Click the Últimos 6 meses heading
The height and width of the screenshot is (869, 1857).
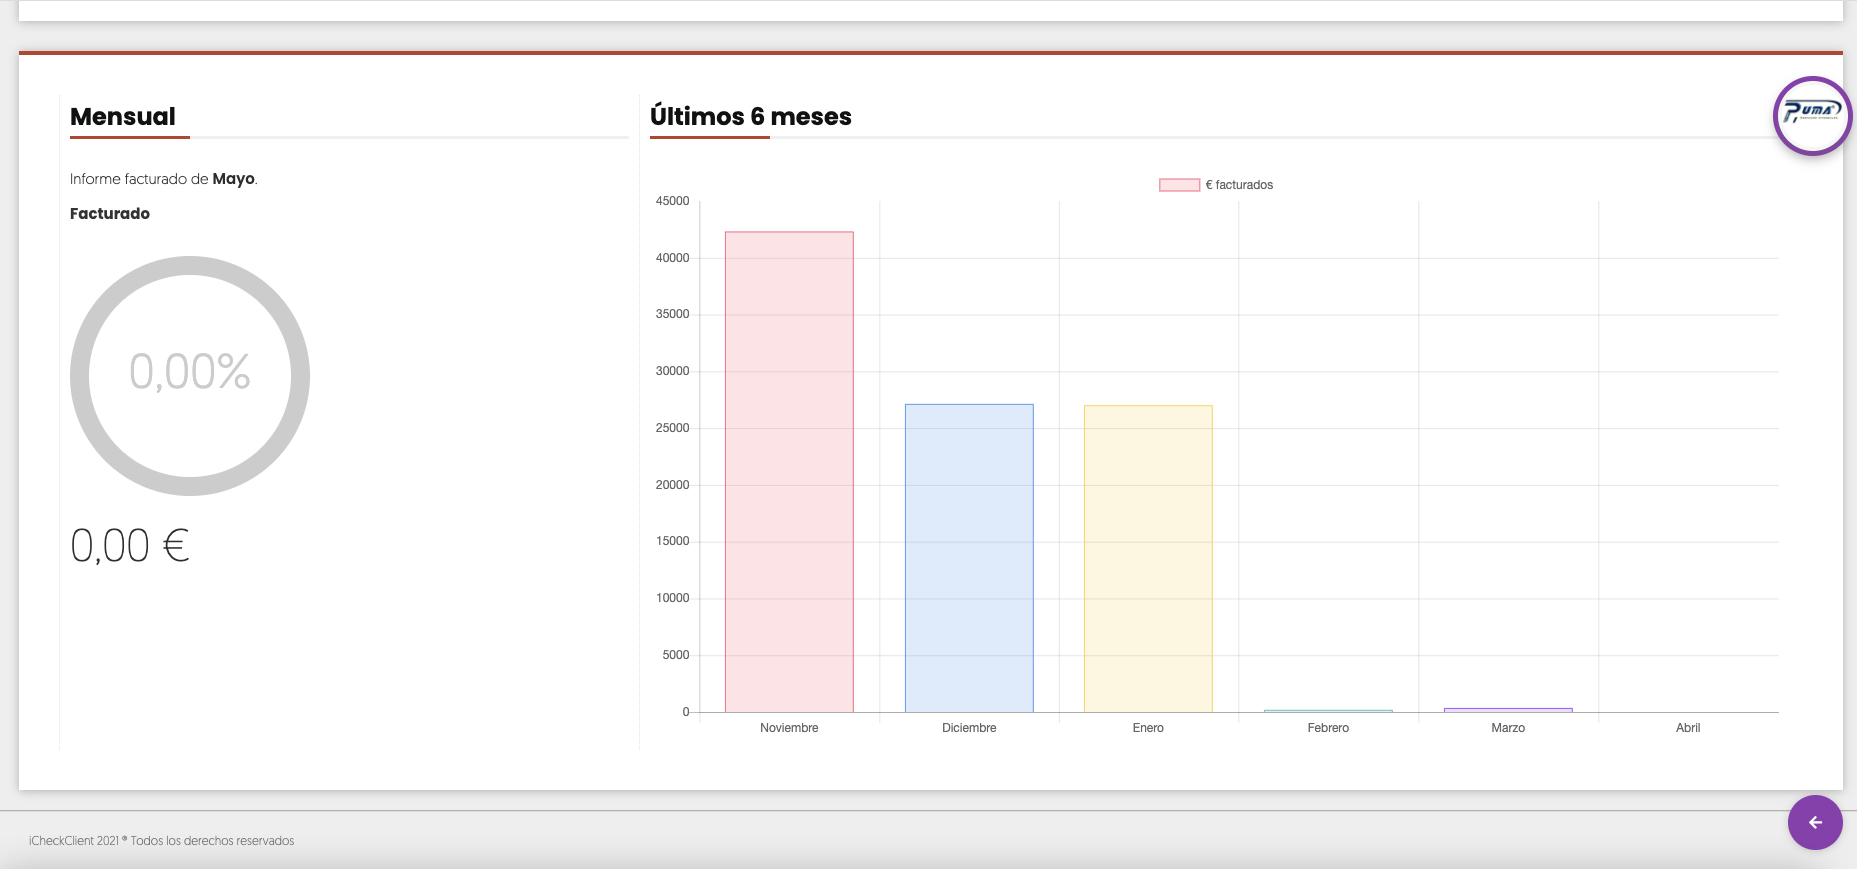pyautogui.click(x=750, y=117)
